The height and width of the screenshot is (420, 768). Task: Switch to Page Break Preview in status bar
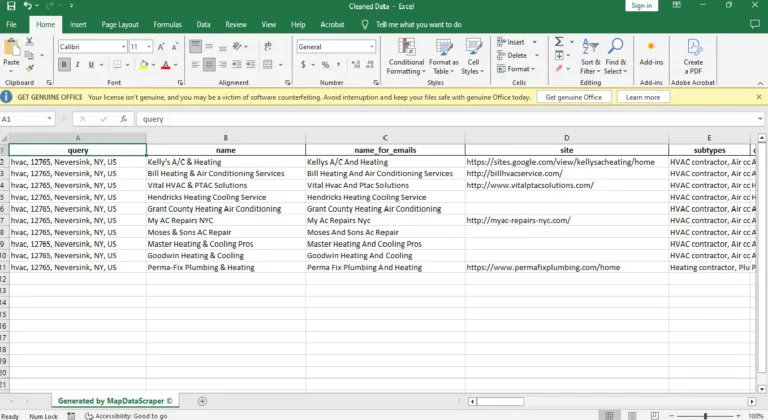click(x=654, y=416)
